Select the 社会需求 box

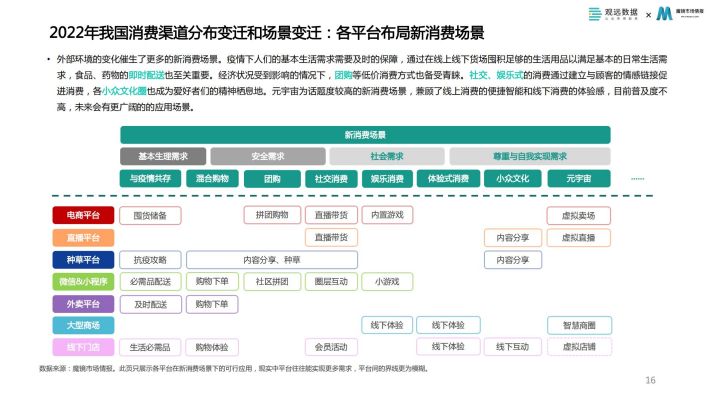tap(387, 156)
